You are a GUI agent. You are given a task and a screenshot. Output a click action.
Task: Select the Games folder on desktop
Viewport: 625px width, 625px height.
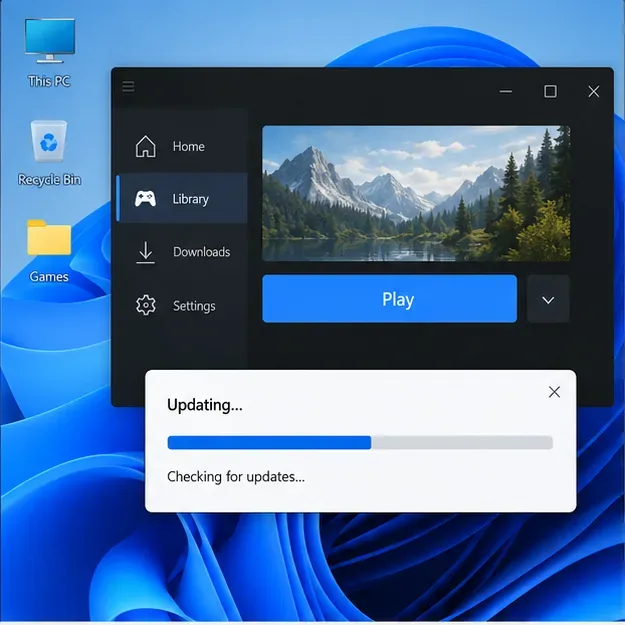pyautogui.click(x=49, y=251)
